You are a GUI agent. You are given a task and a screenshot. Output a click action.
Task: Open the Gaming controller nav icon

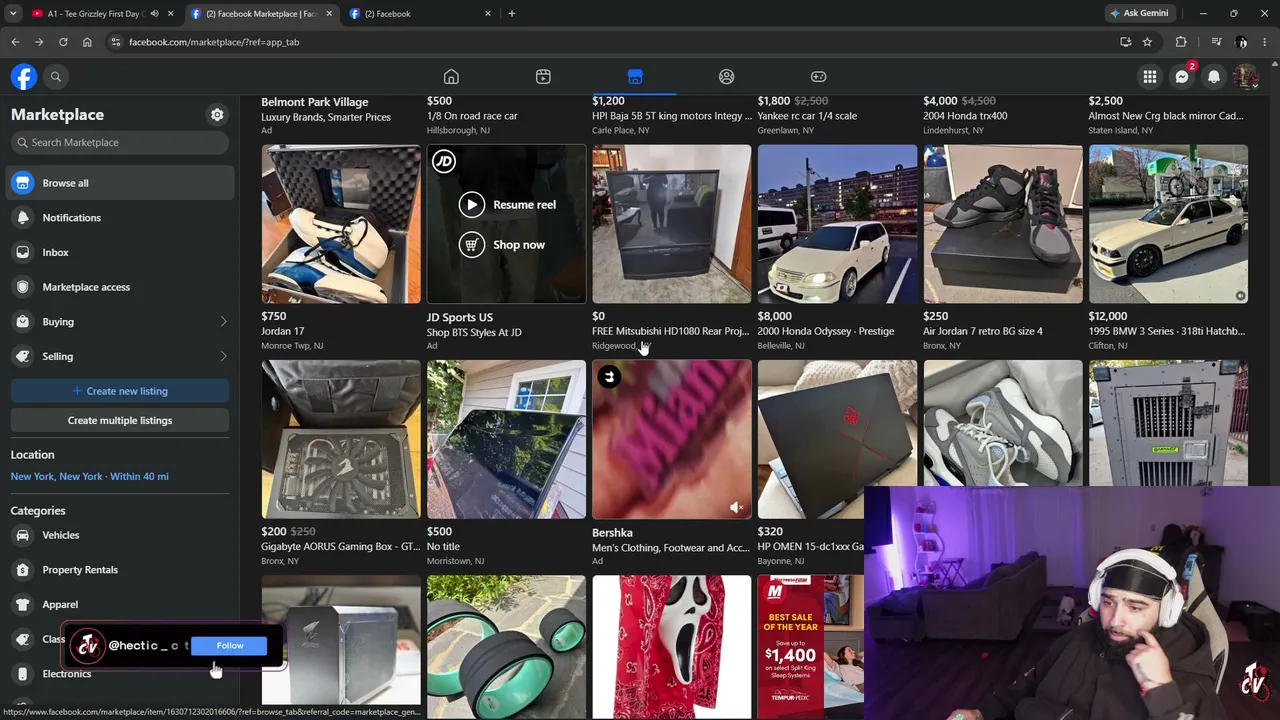point(819,77)
